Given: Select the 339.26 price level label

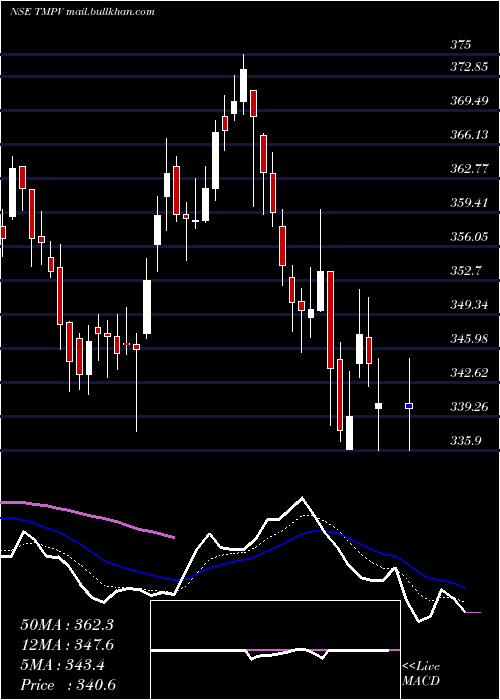Looking at the screenshot, I should (x=469, y=406).
